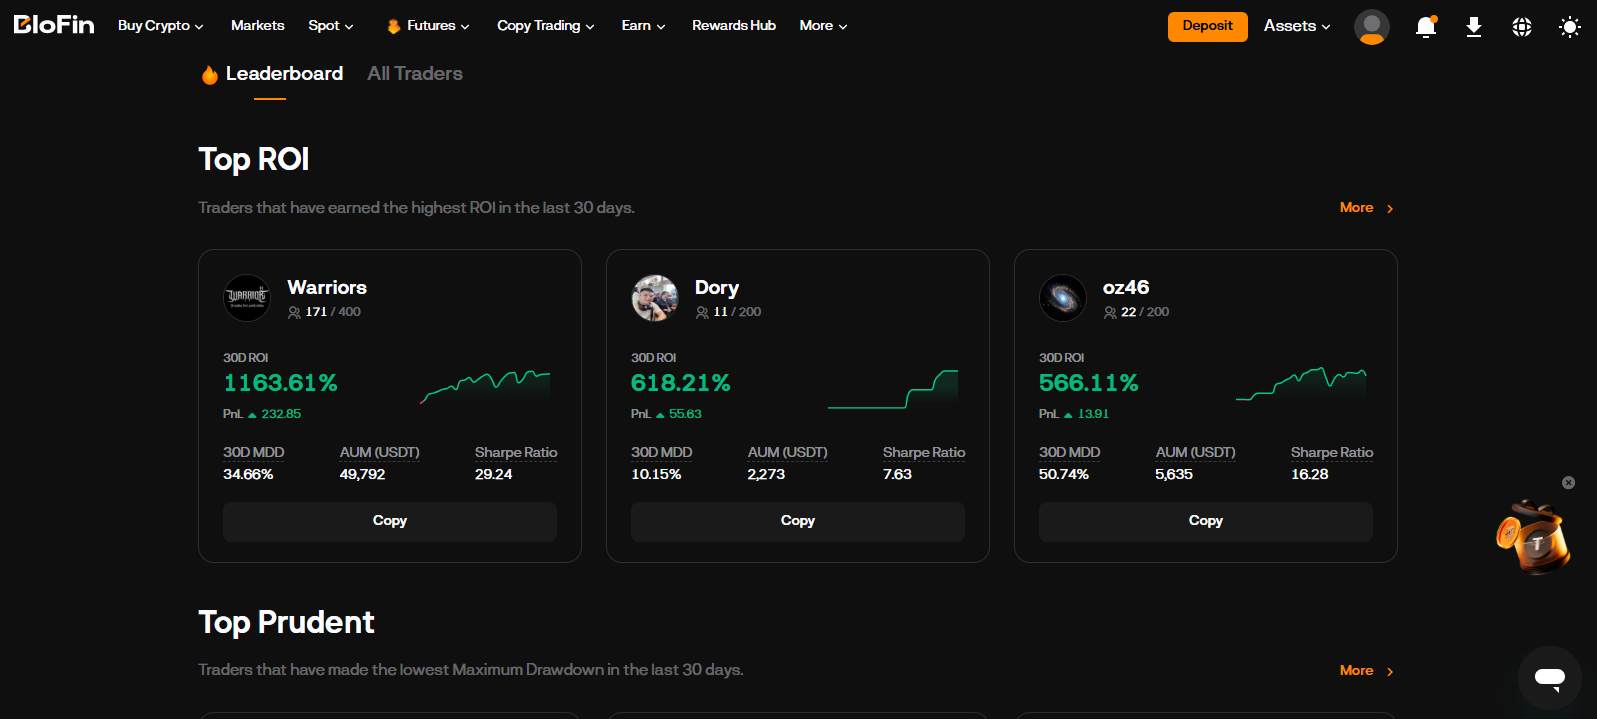
Task: Open the Dory trader avatar
Action: click(655, 298)
